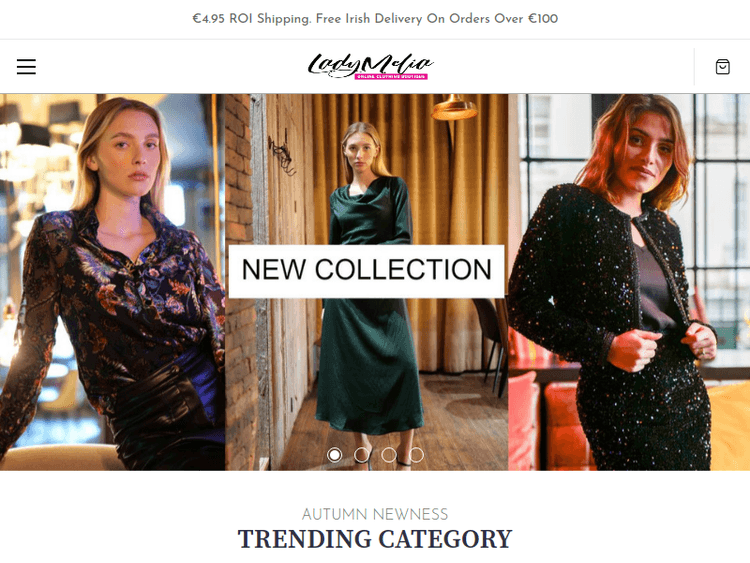Click the orange sofa in right photo
The height and width of the screenshot is (563, 750).
[x=564, y=423]
